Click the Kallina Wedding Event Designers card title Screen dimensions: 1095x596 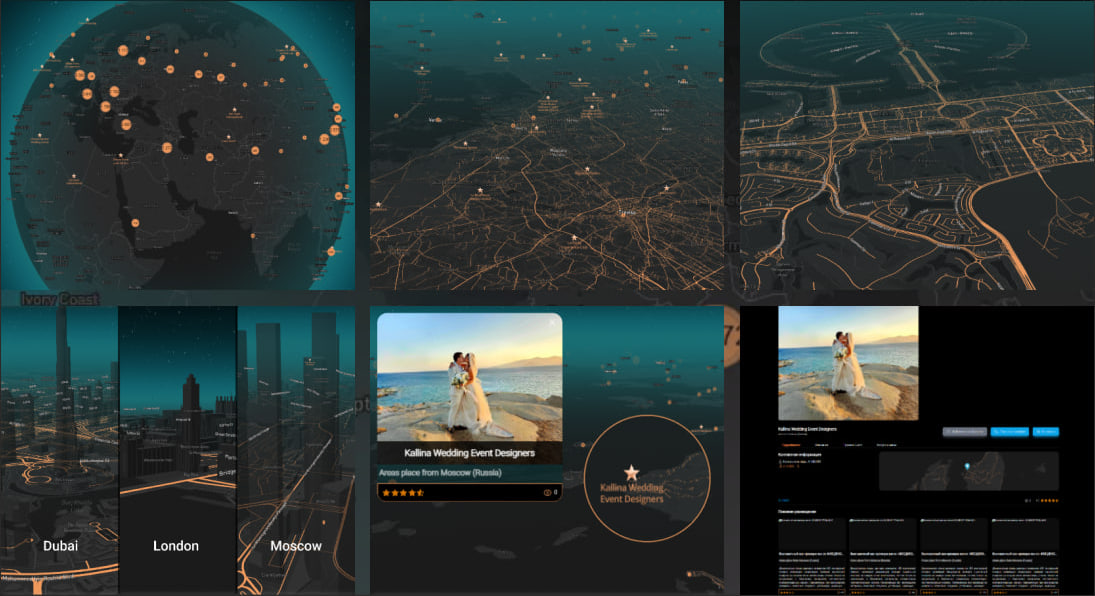pos(469,453)
